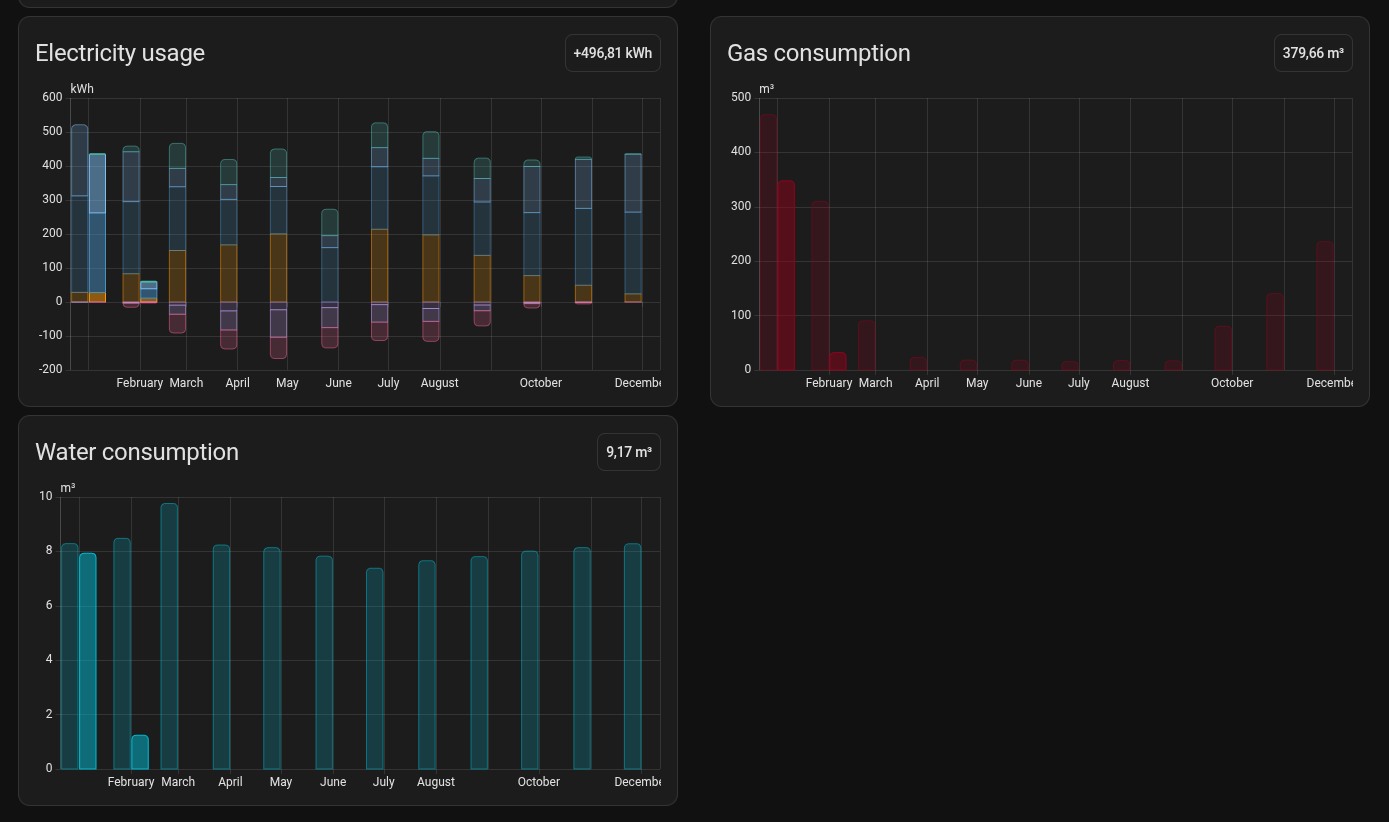Click the short bright February gas bar
The height and width of the screenshot is (822, 1389).
(x=837, y=361)
